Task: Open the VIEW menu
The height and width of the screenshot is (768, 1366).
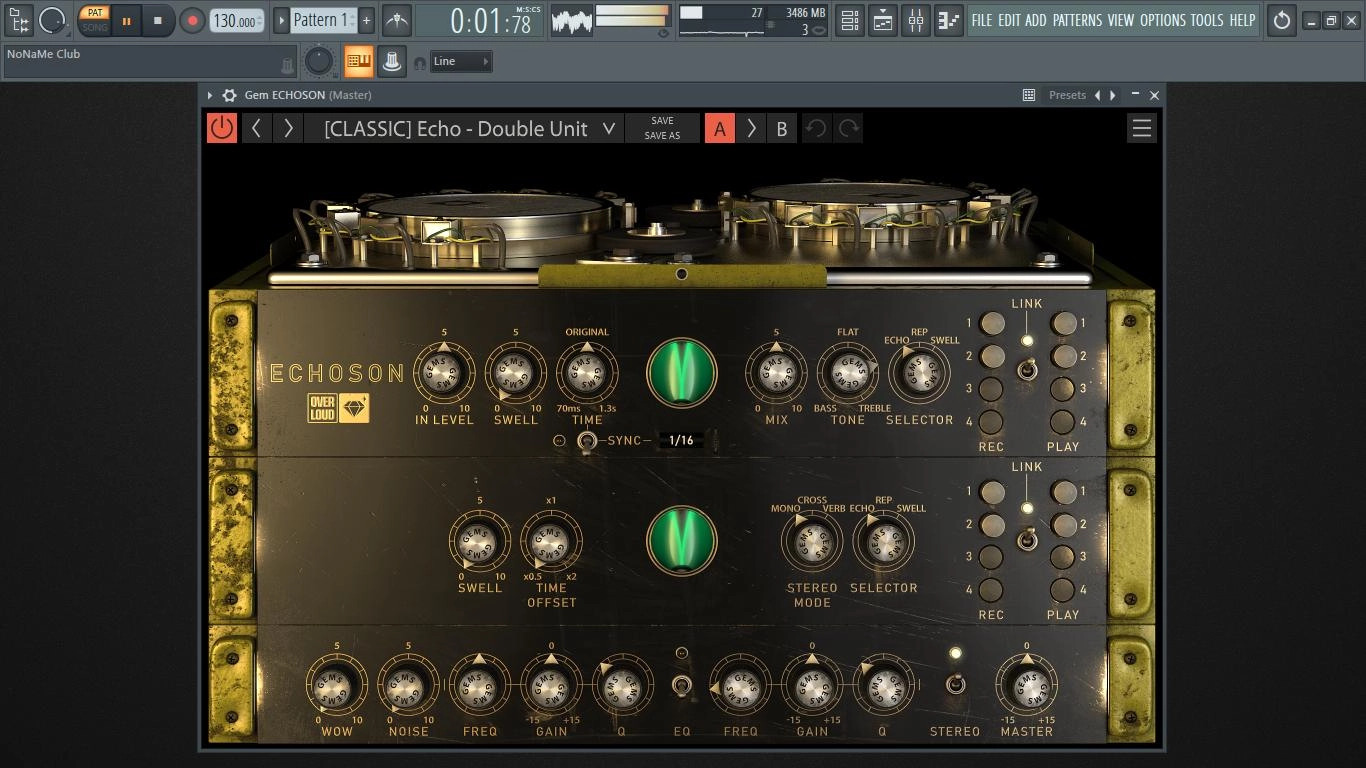Action: click(x=1121, y=20)
